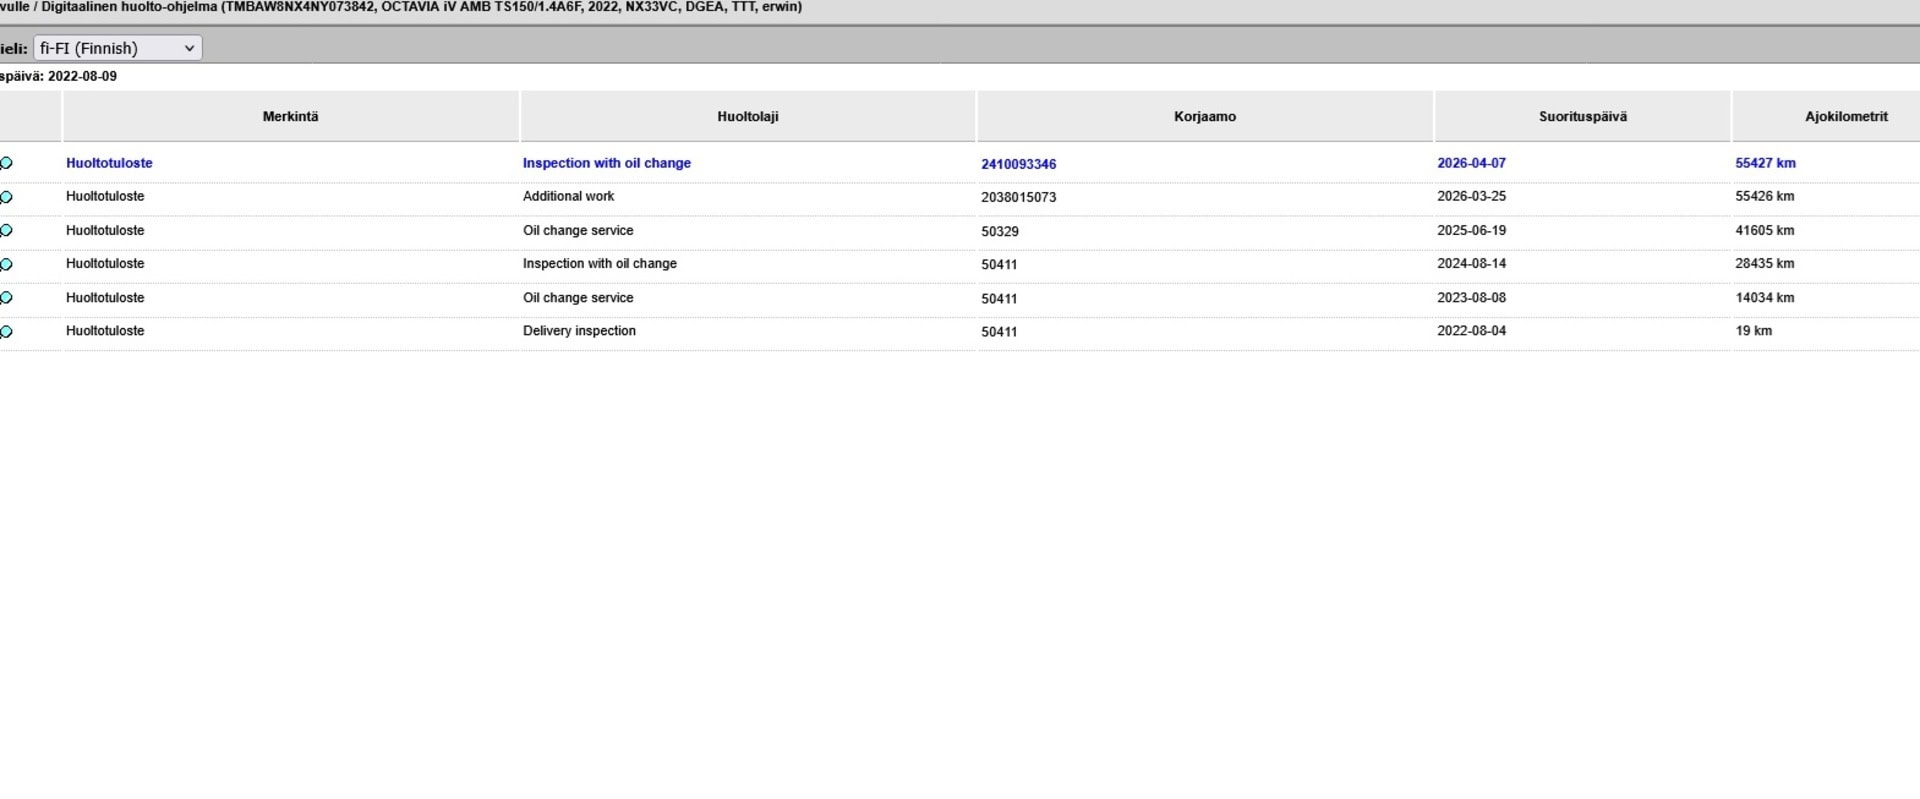Click the Suorituspäivä column header
This screenshot has width=1920, height=799.
1582,117
